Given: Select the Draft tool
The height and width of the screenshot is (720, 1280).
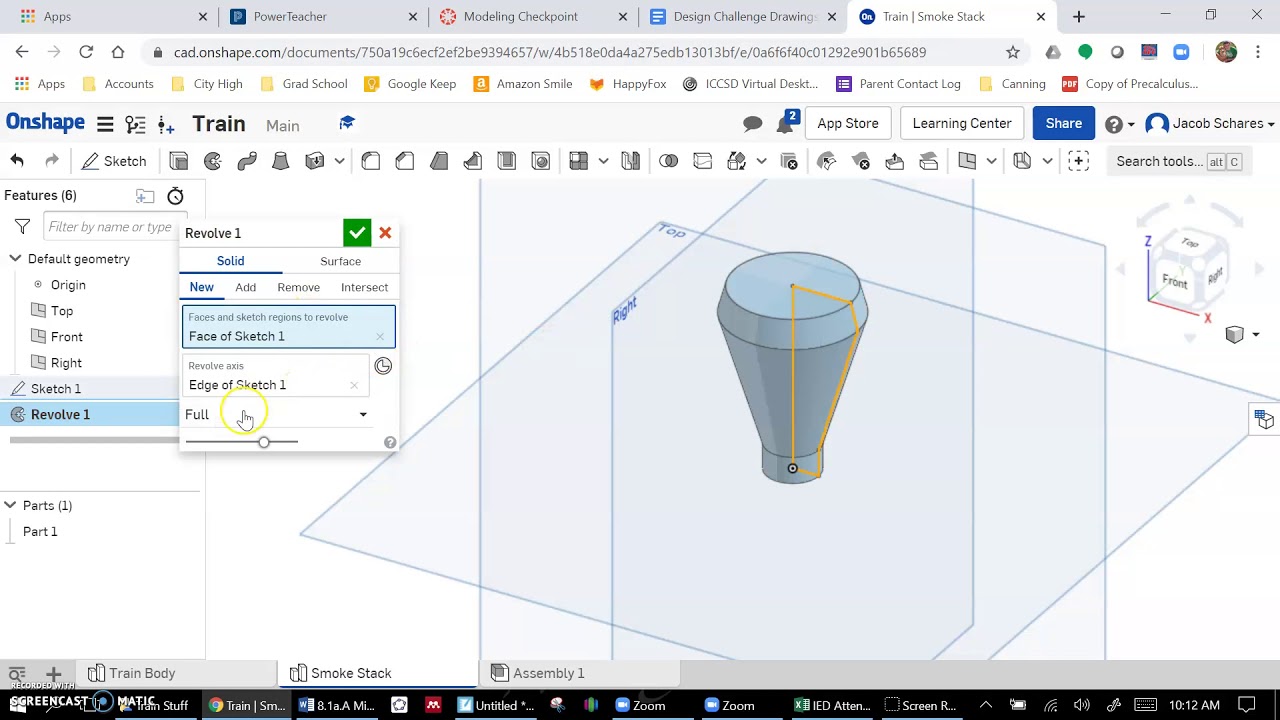Looking at the screenshot, I should tap(439, 161).
